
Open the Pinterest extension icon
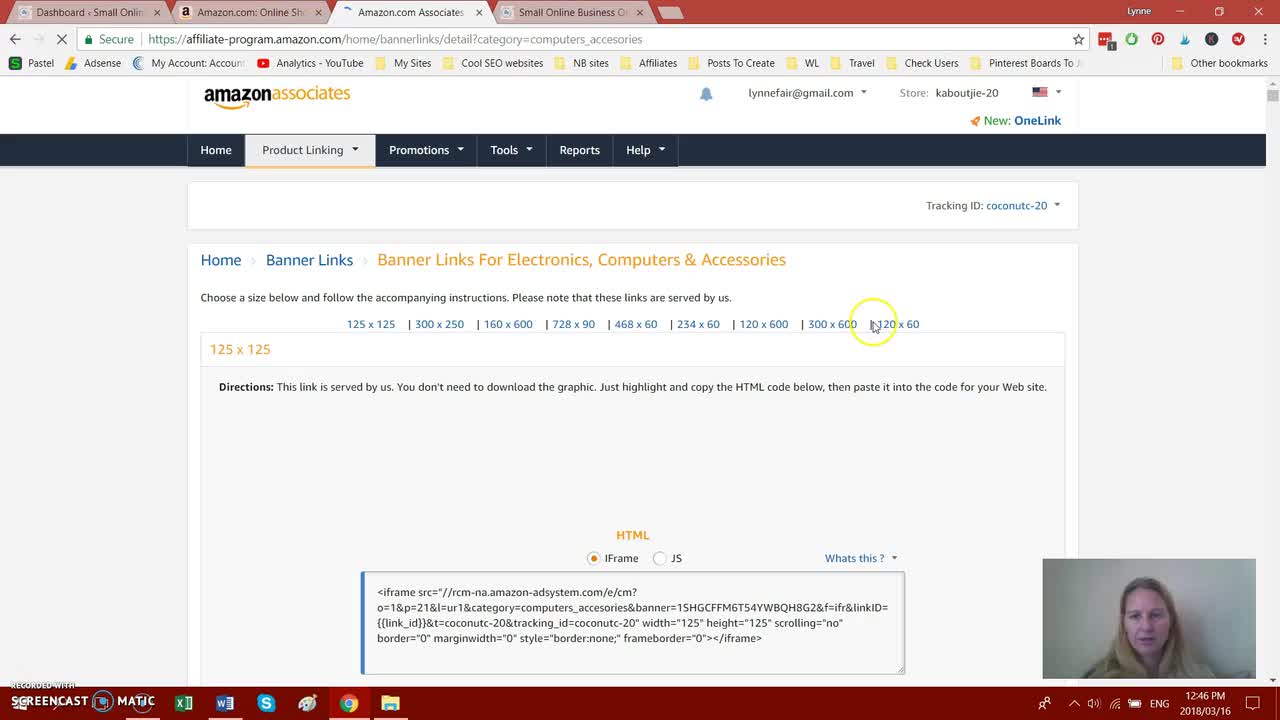pos(1158,39)
